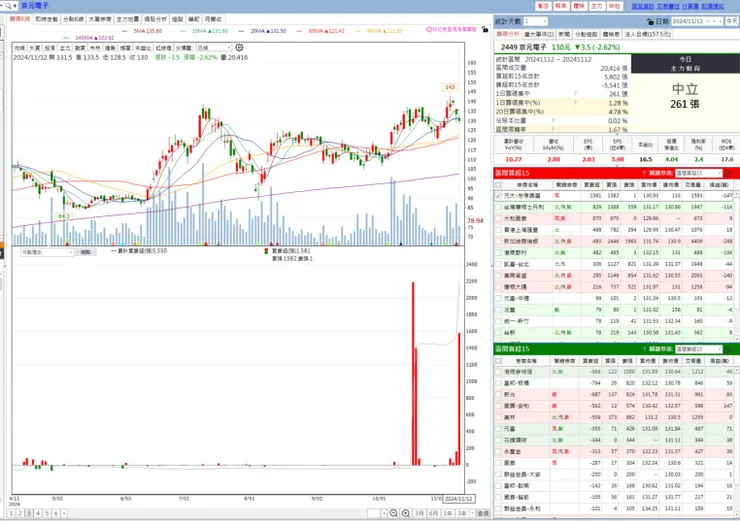Toggle 均線 option in chart toolbar

(19, 48)
